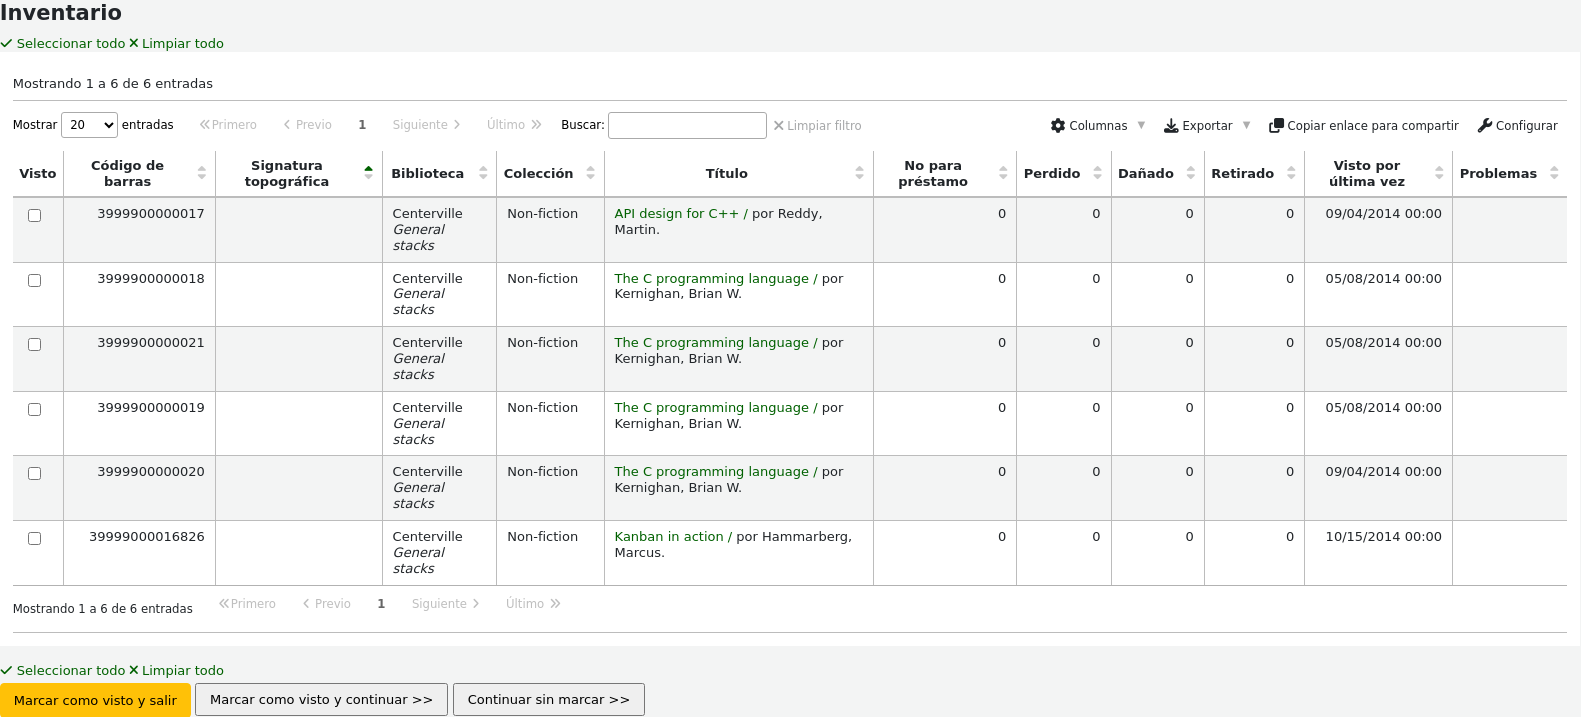The height and width of the screenshot is (717, 1581).
Task: Click the No para préstamo sort icon
Action: click(x=1003, y=174)
